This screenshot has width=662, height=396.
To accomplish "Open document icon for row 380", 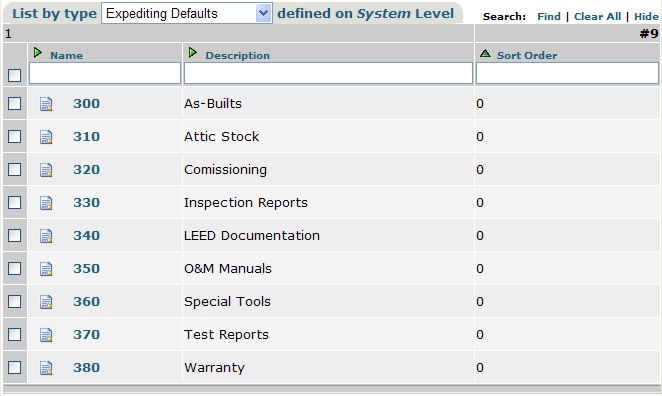I will tap(46, 368).
